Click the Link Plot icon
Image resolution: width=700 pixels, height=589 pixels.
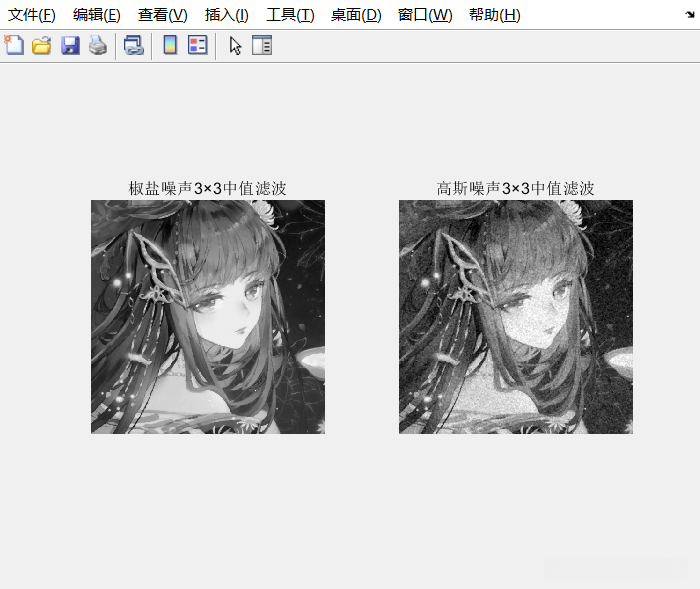point(133,46)
